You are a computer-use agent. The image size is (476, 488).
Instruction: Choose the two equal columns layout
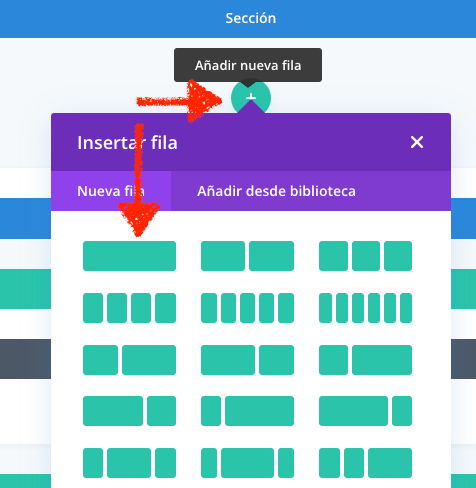point(247,256)
